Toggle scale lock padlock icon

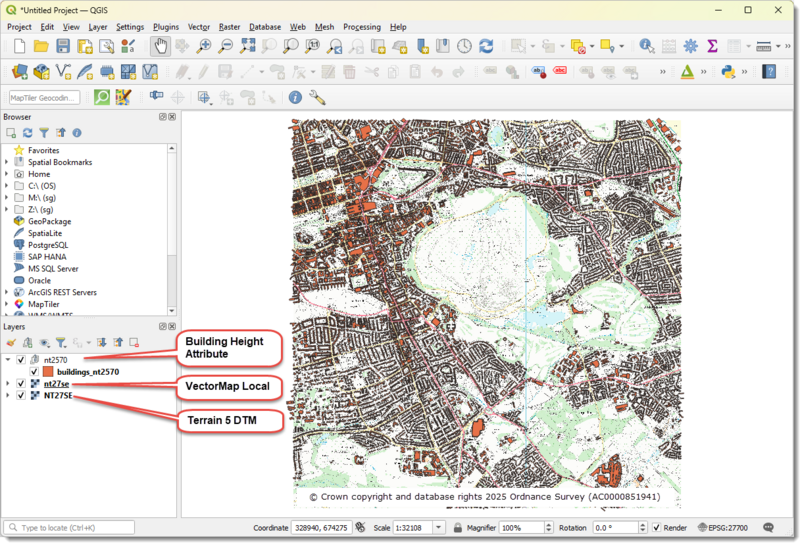point(458,528)
